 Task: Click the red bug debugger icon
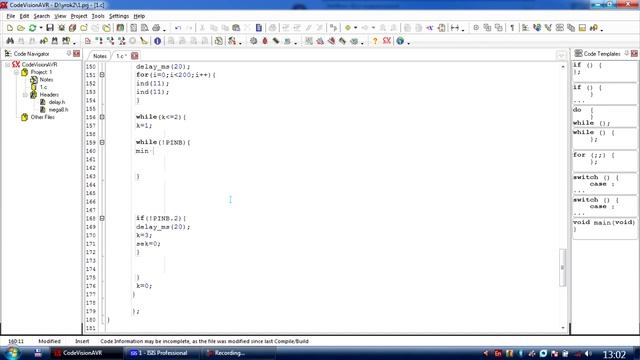(265, 41)
